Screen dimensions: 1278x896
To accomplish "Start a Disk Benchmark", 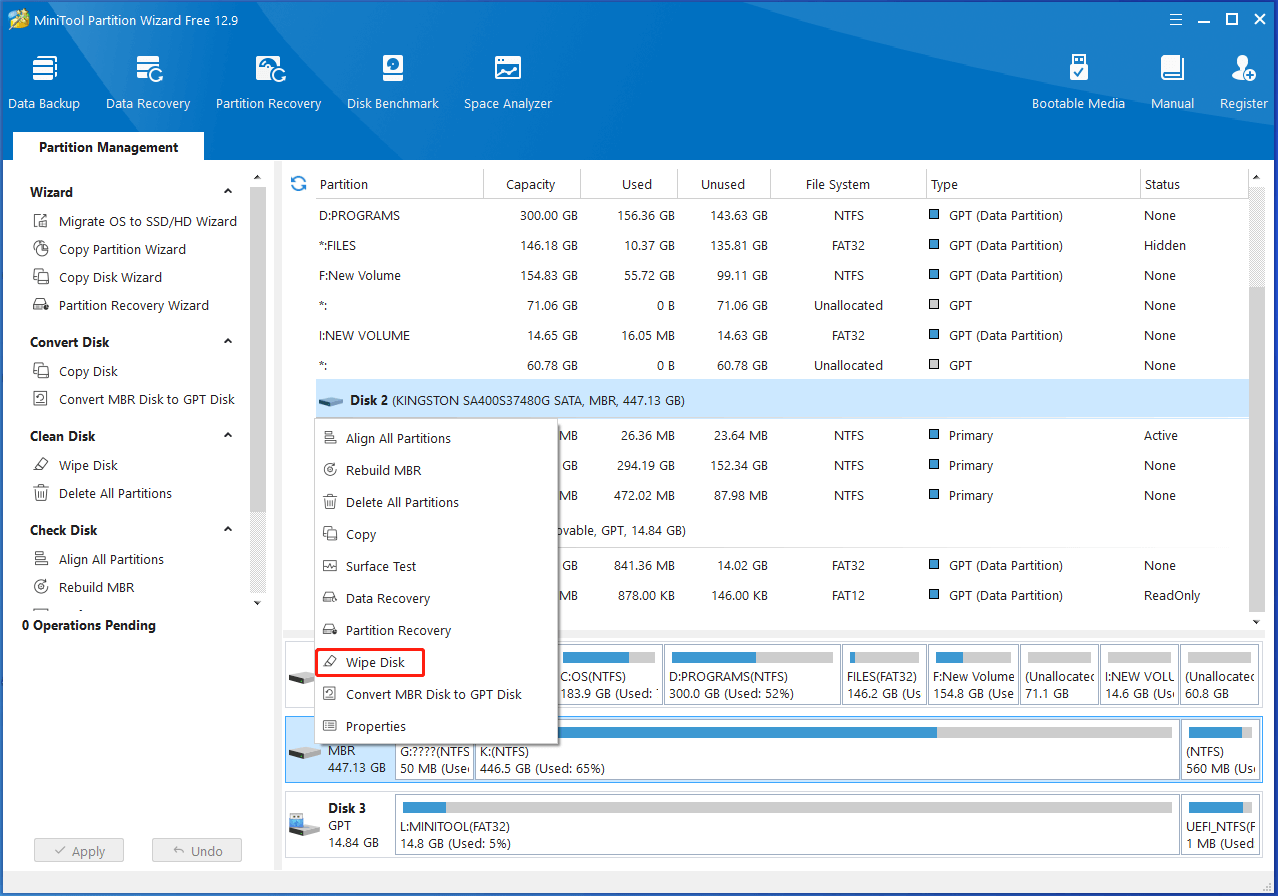I will (392, 80).
